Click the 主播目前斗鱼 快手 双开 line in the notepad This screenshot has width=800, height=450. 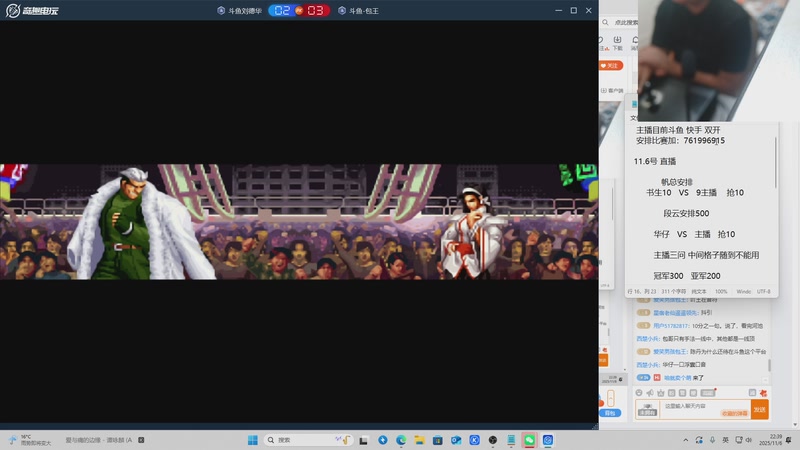pos(678,130)
